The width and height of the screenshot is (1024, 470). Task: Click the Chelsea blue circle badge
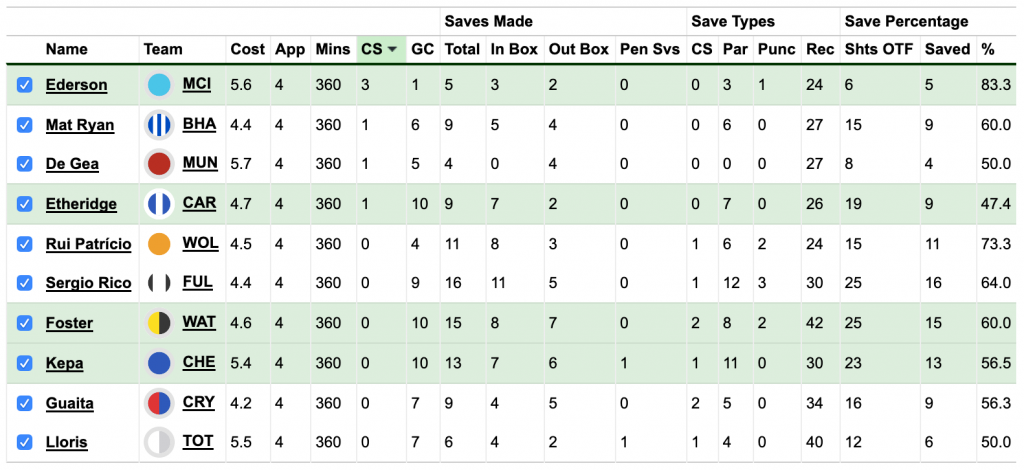click(159, 363)
